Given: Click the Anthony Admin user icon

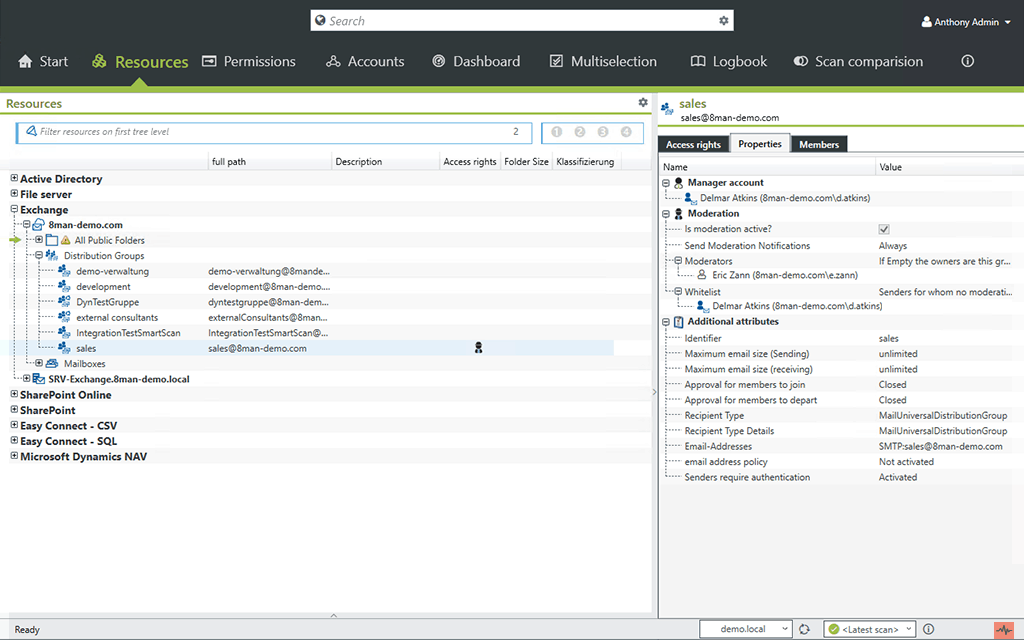Looking at the screenshot, I should pos(926,22).
